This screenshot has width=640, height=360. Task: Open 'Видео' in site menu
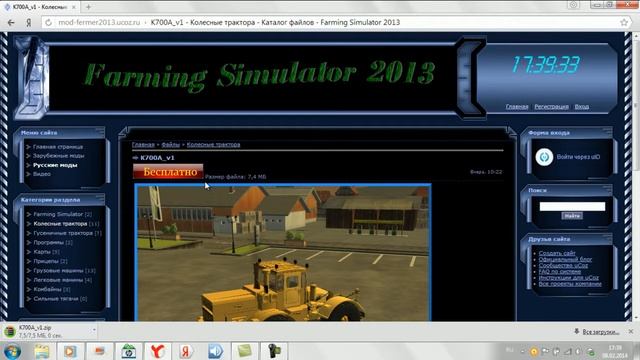(42, 174)
